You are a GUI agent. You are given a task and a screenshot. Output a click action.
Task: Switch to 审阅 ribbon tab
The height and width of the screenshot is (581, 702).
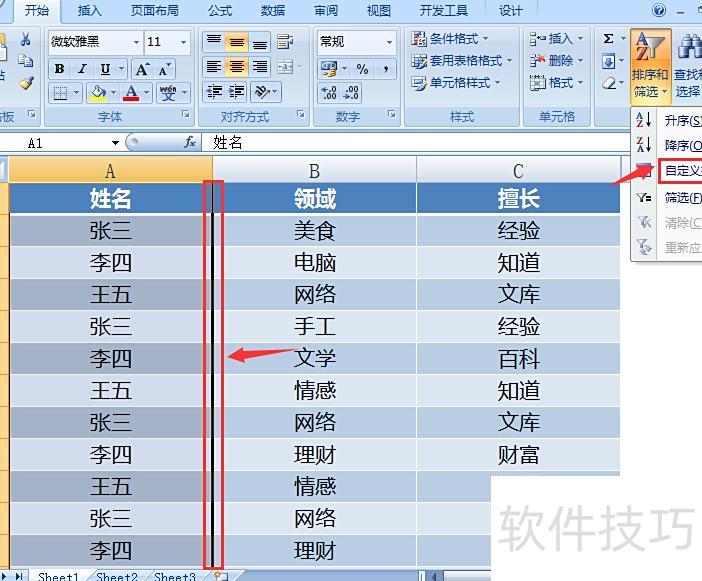(326, 10)
